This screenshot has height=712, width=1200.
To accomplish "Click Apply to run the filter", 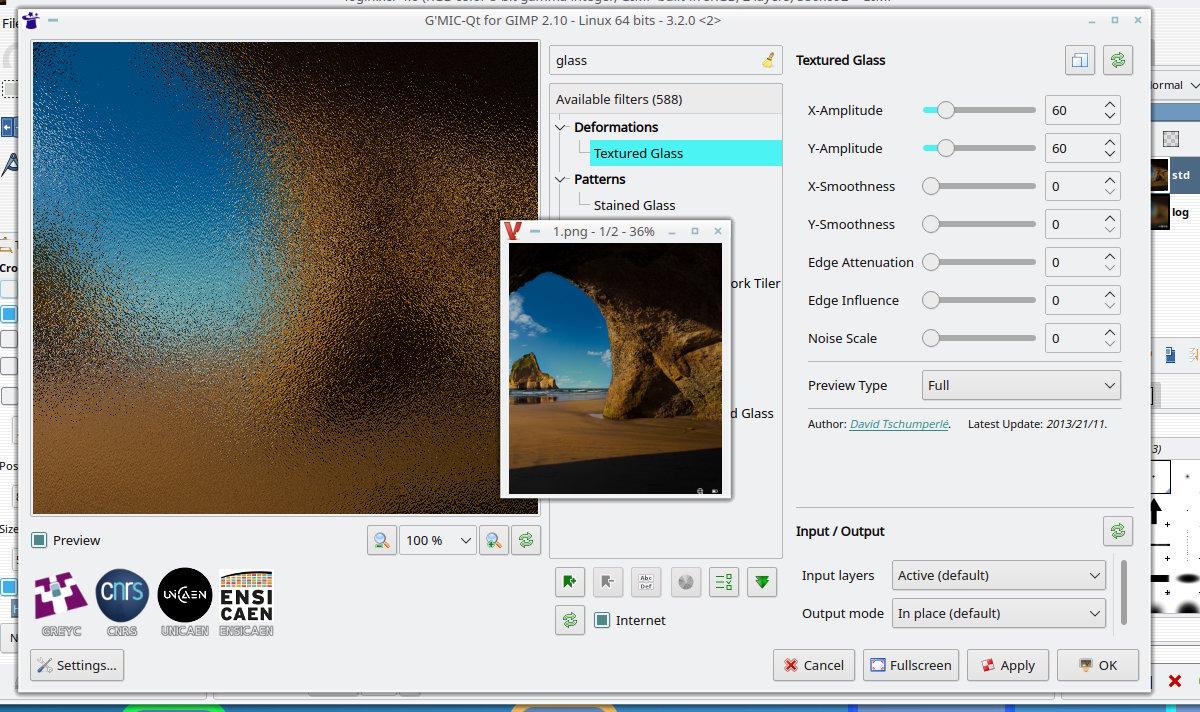I will point(1007,665).
